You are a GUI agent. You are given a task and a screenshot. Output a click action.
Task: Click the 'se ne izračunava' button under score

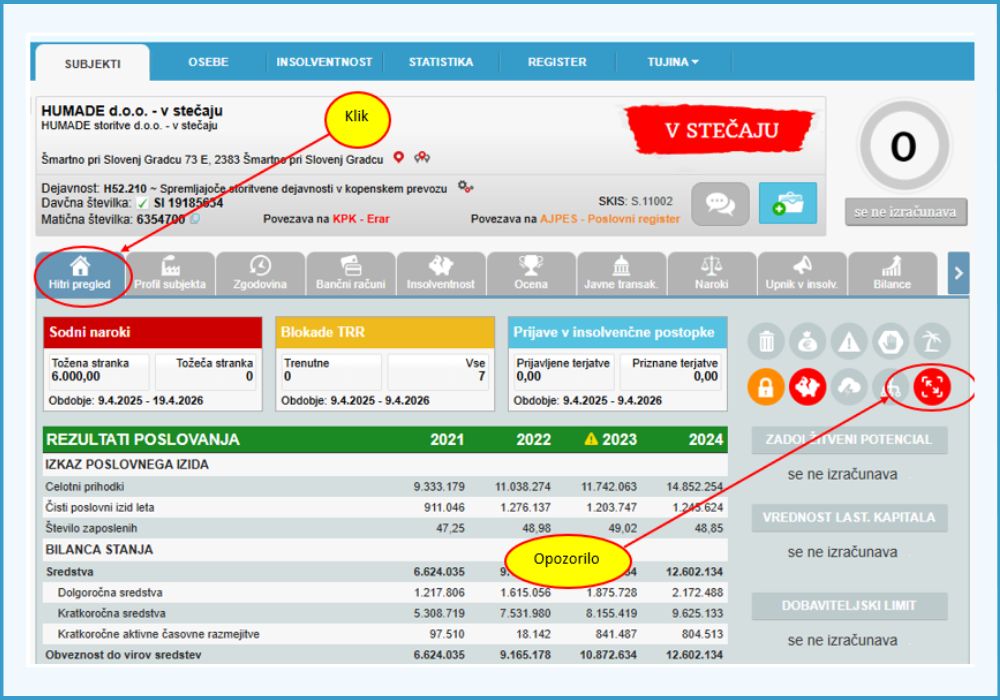[905, 212]
